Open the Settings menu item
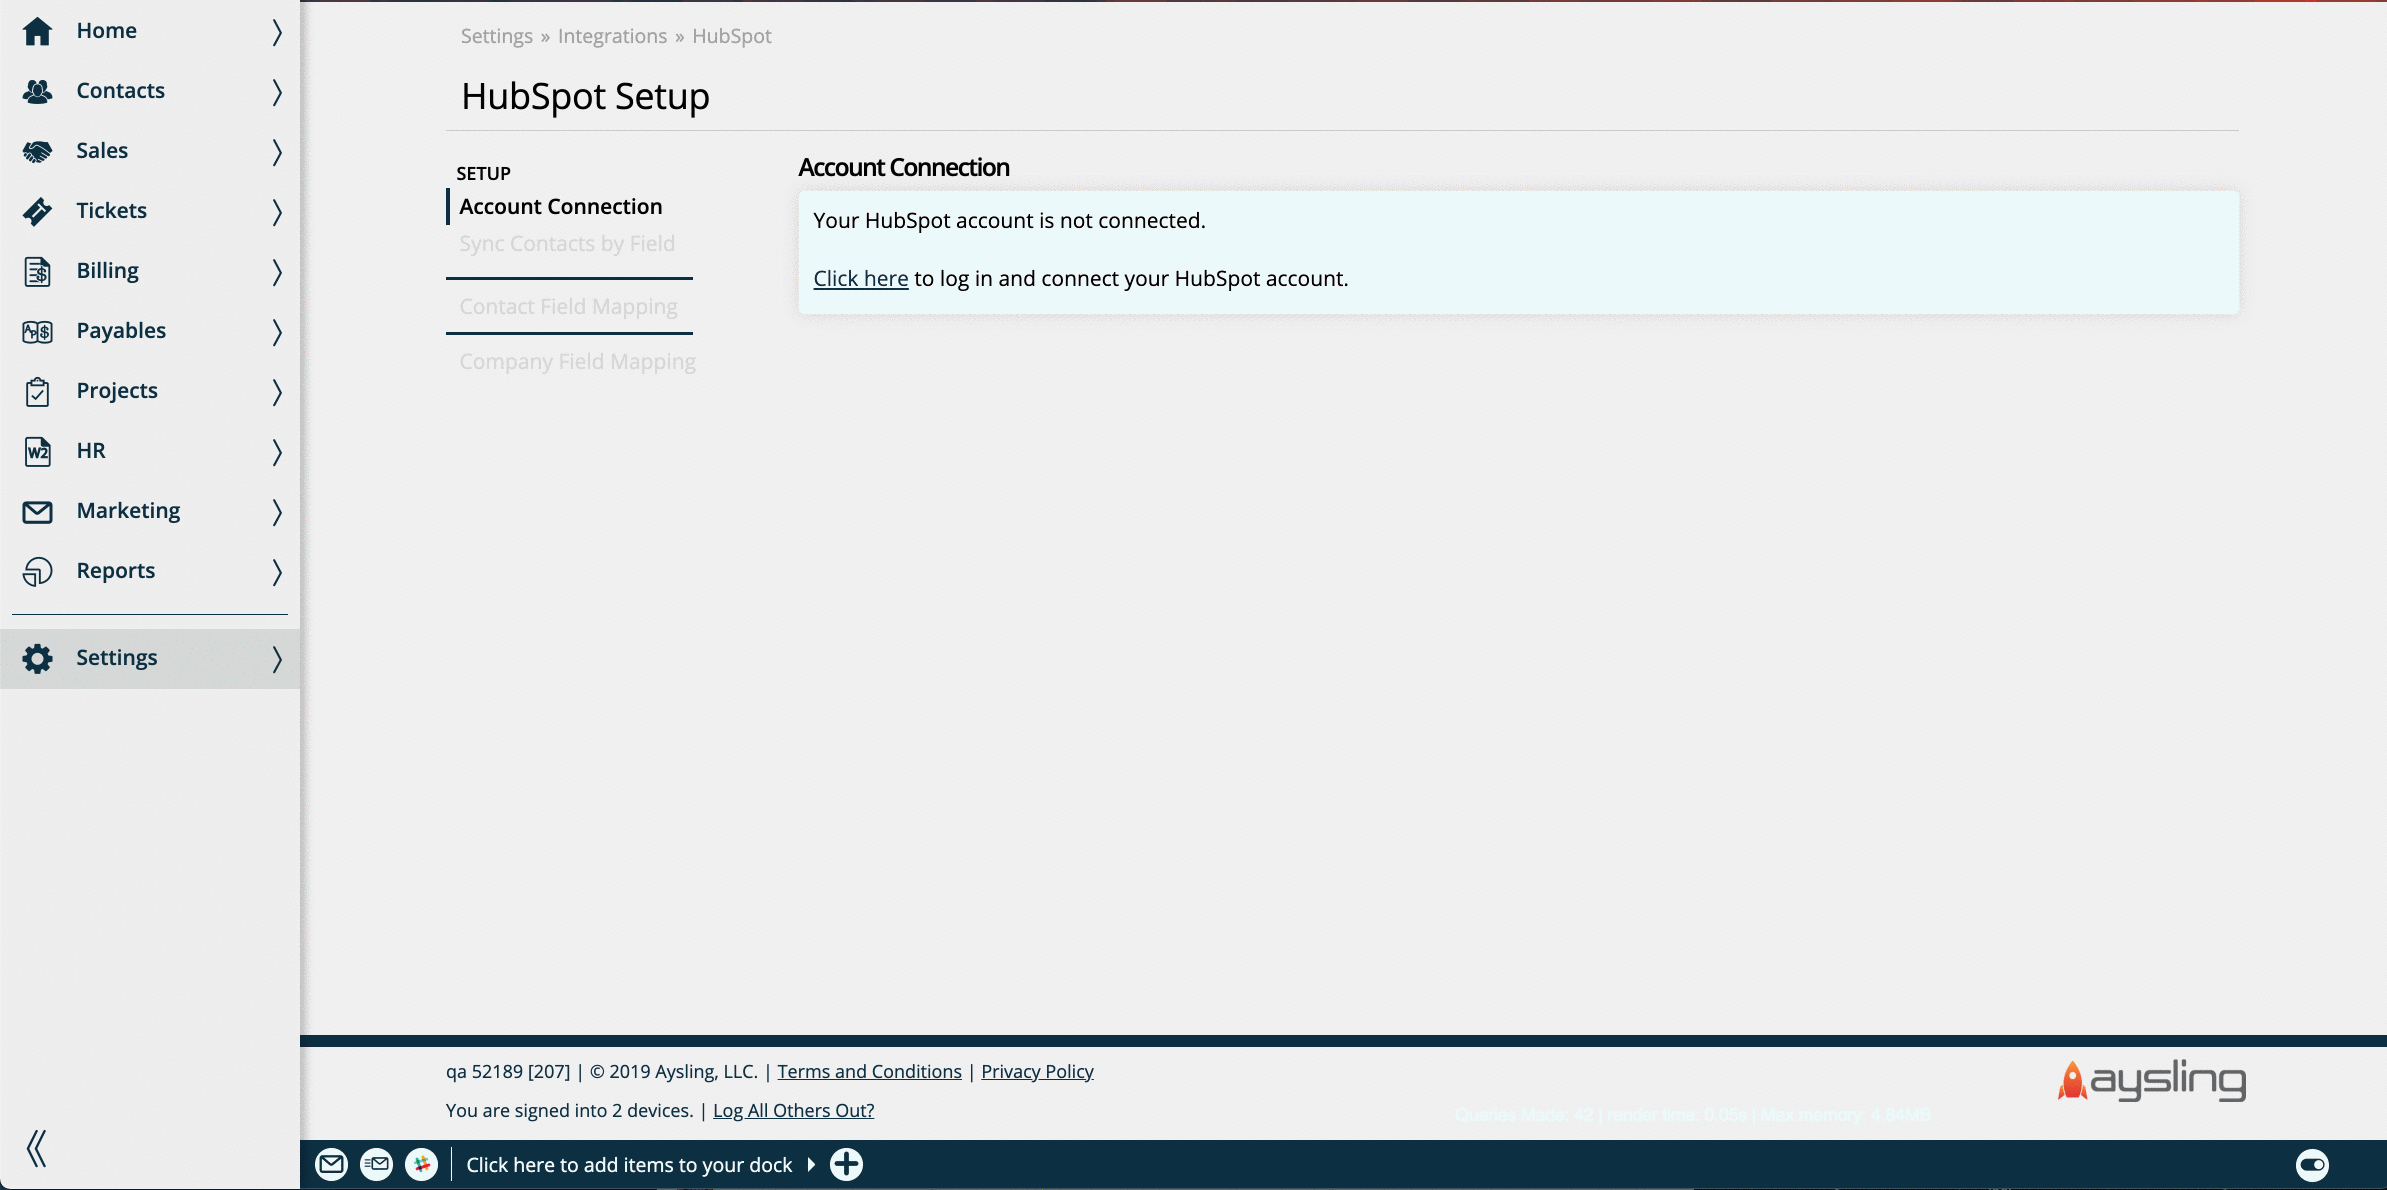2387x1190 pixels. click(x=150, y=658)
